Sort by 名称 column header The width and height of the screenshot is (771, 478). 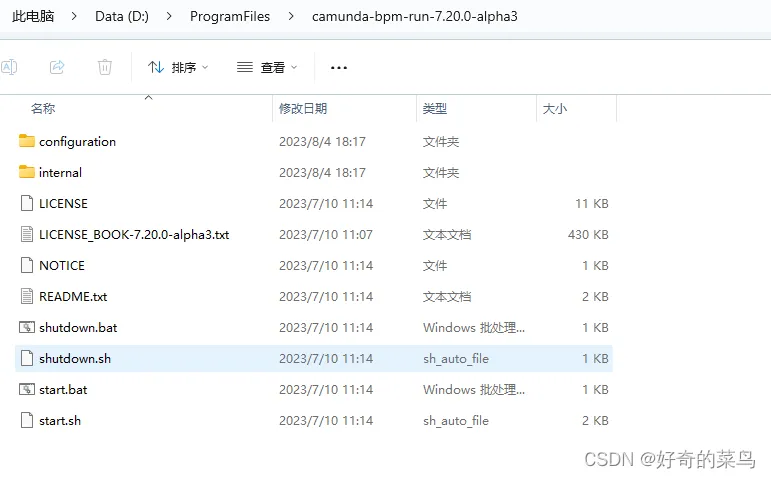coord(43,109)
